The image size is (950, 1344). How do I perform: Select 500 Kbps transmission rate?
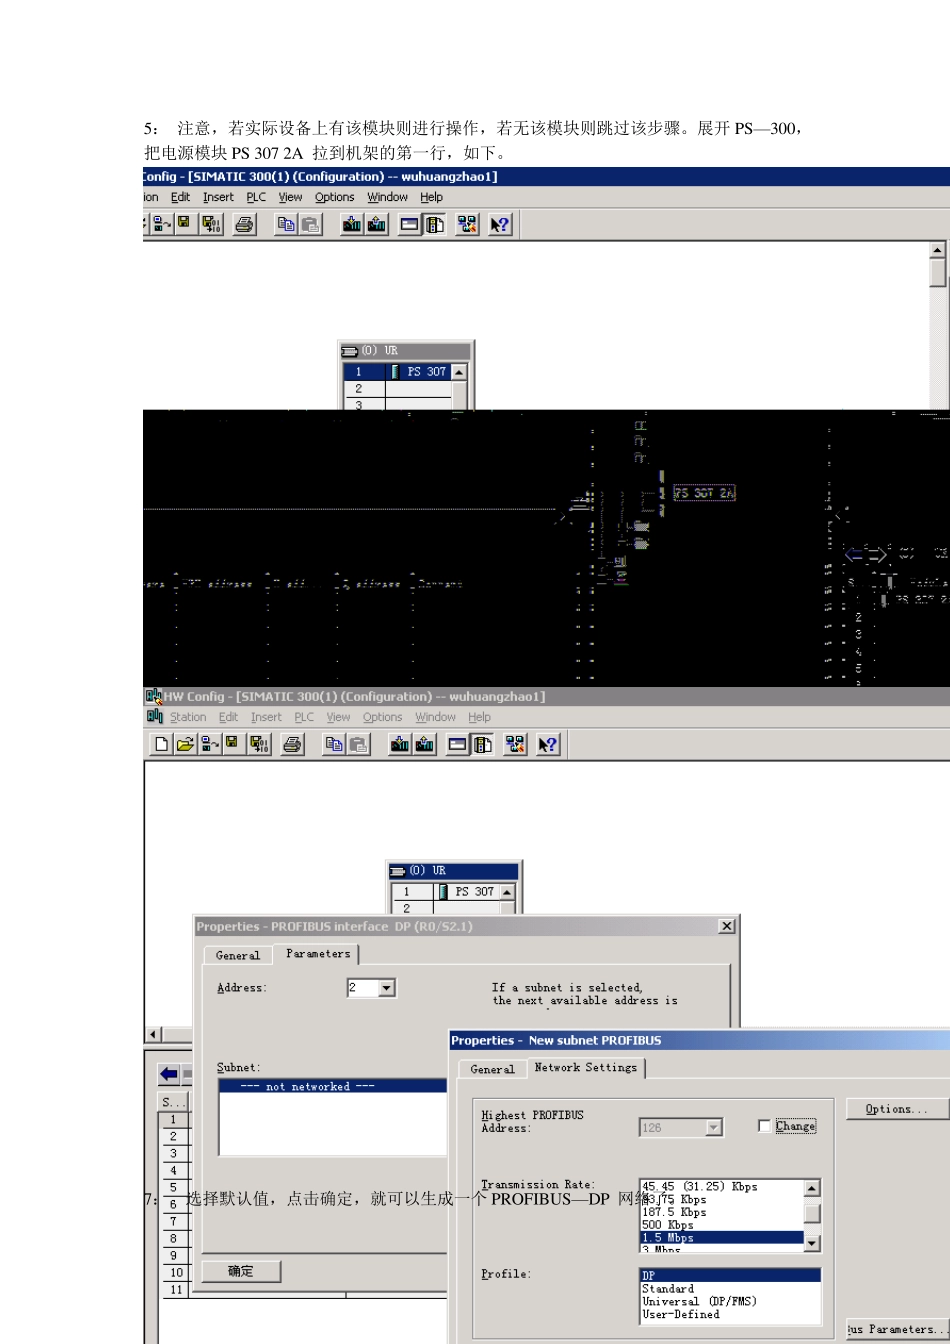tap(721, 1225)
